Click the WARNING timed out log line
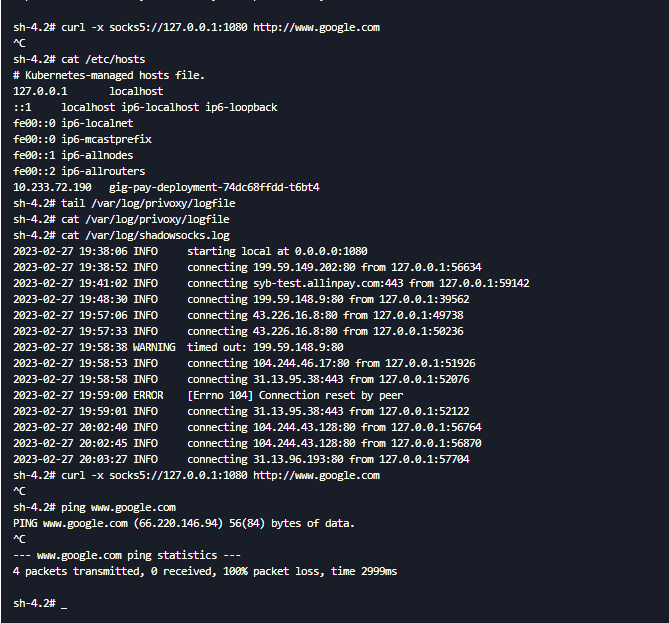This screenshot has width=669, height=623. [x=178, y=347]
